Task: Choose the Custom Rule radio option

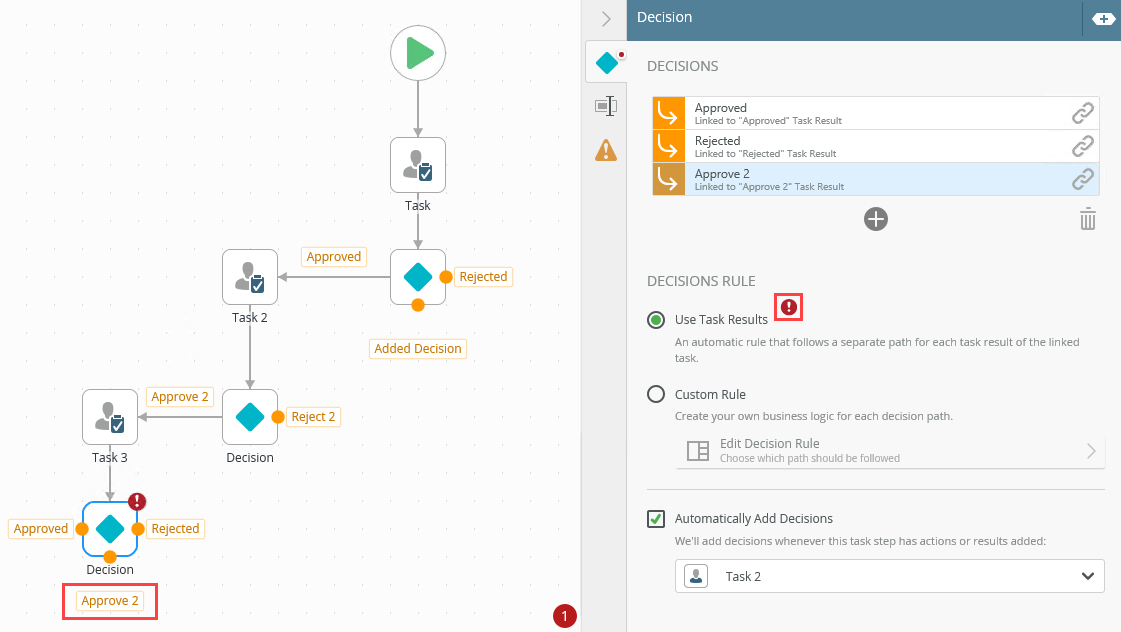Action: click(x=656, y=394)
